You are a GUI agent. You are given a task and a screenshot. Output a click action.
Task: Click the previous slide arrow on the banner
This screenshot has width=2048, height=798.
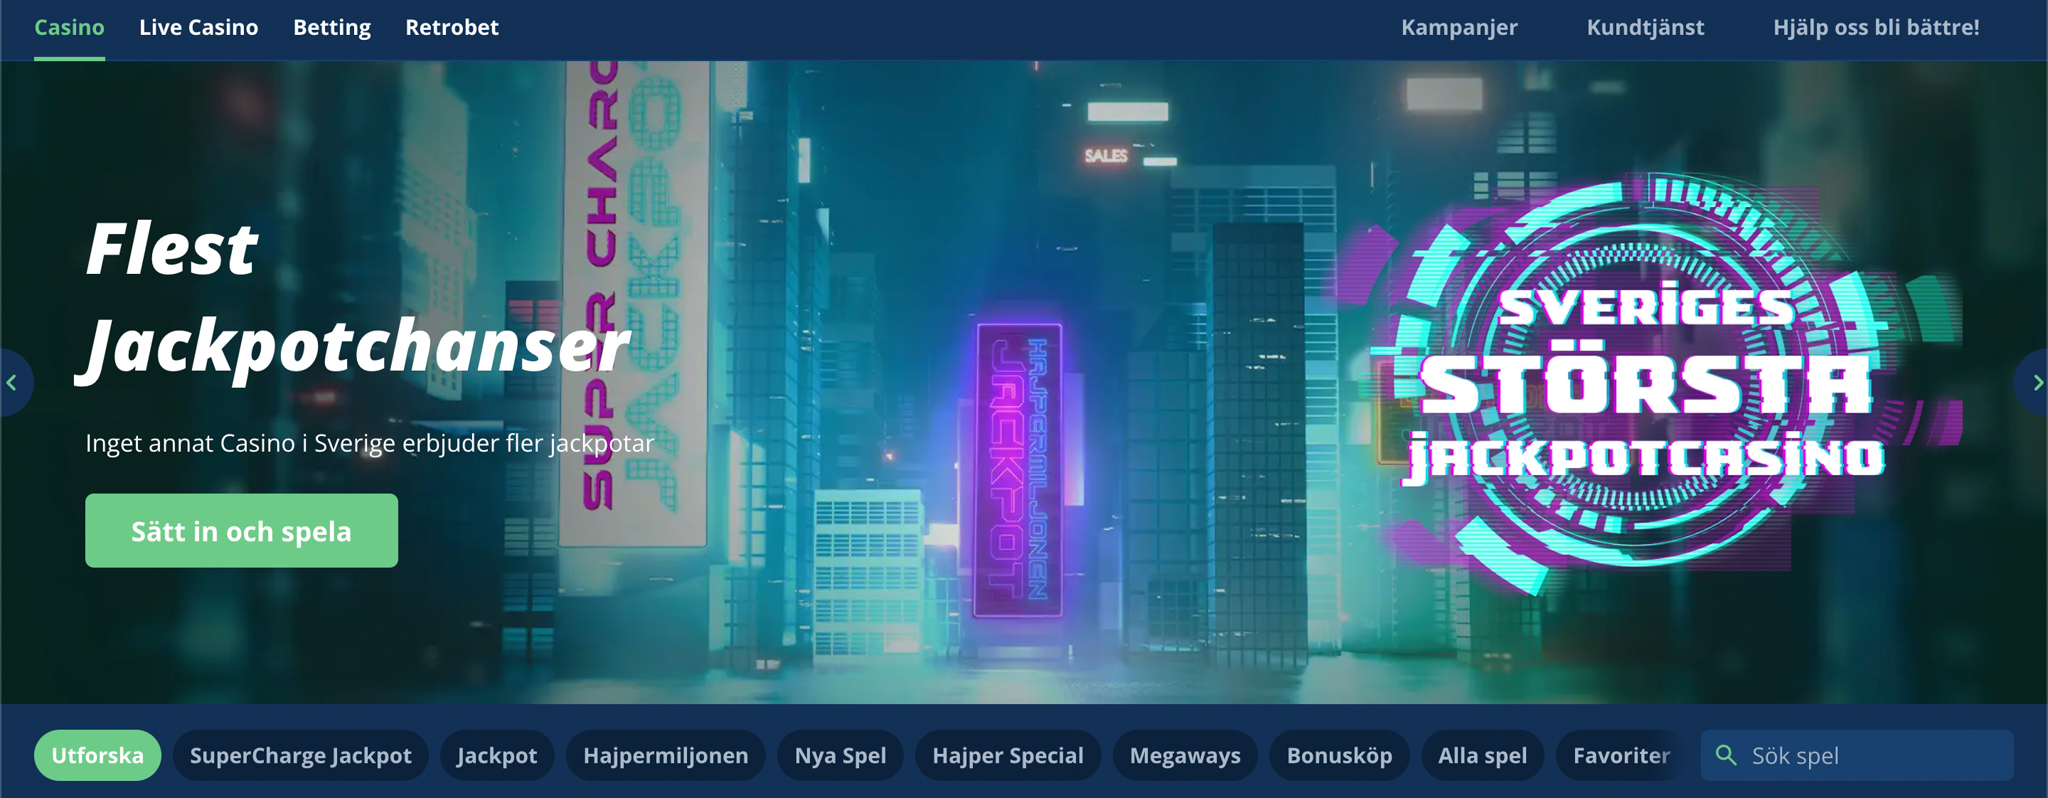coord(13,382)
